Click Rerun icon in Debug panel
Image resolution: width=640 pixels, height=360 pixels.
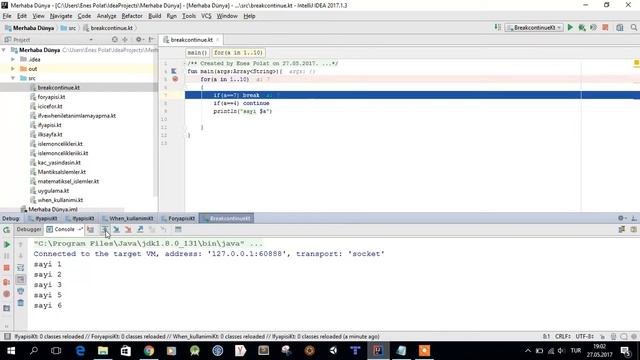(7, 230)
